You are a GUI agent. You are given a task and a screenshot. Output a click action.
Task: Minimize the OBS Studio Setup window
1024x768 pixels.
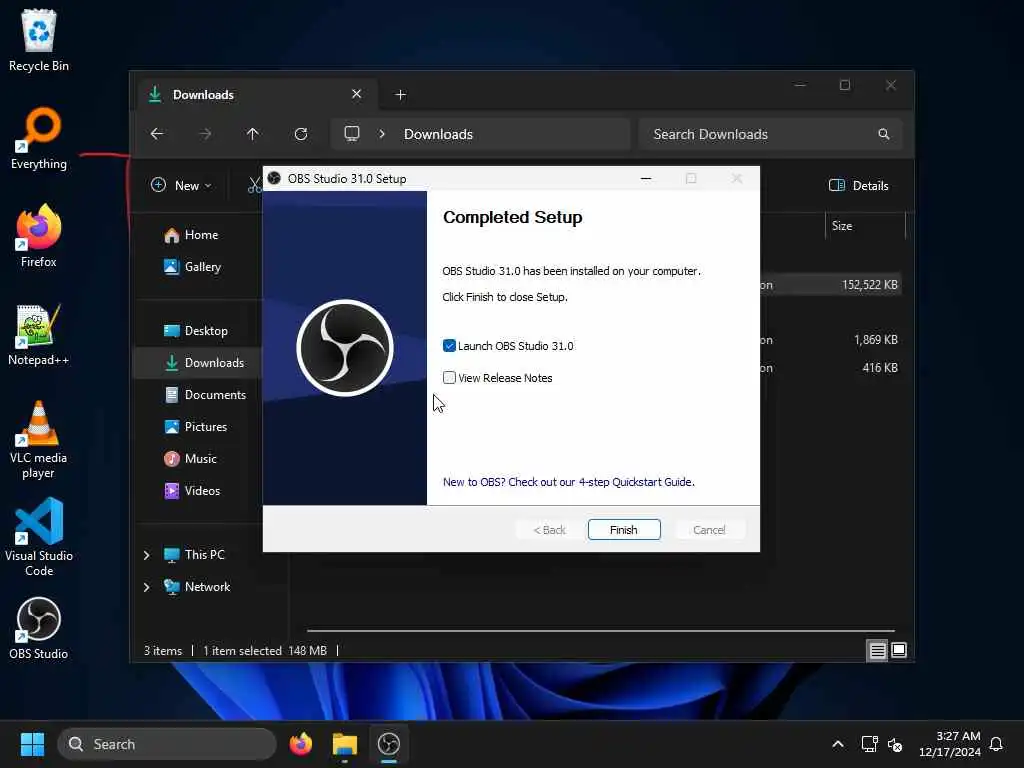646,178
